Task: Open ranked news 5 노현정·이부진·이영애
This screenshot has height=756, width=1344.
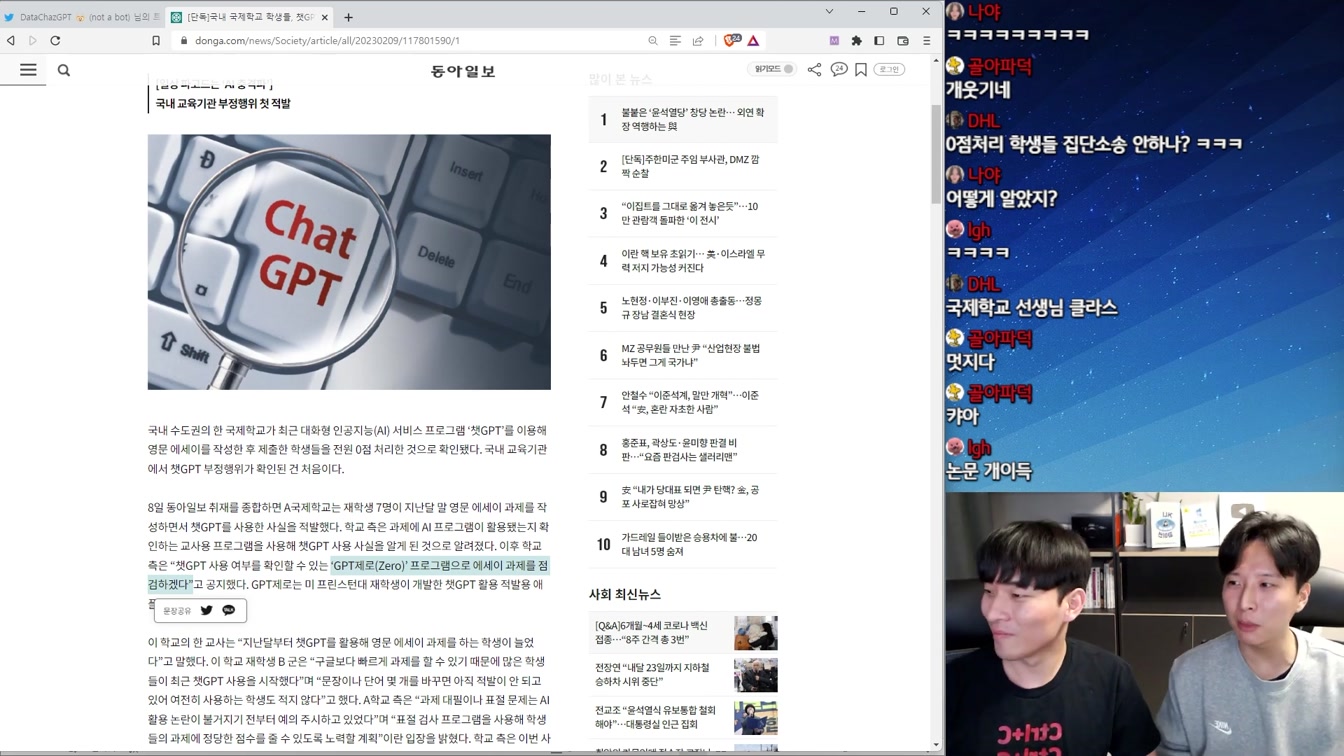Action: point(683,307)
